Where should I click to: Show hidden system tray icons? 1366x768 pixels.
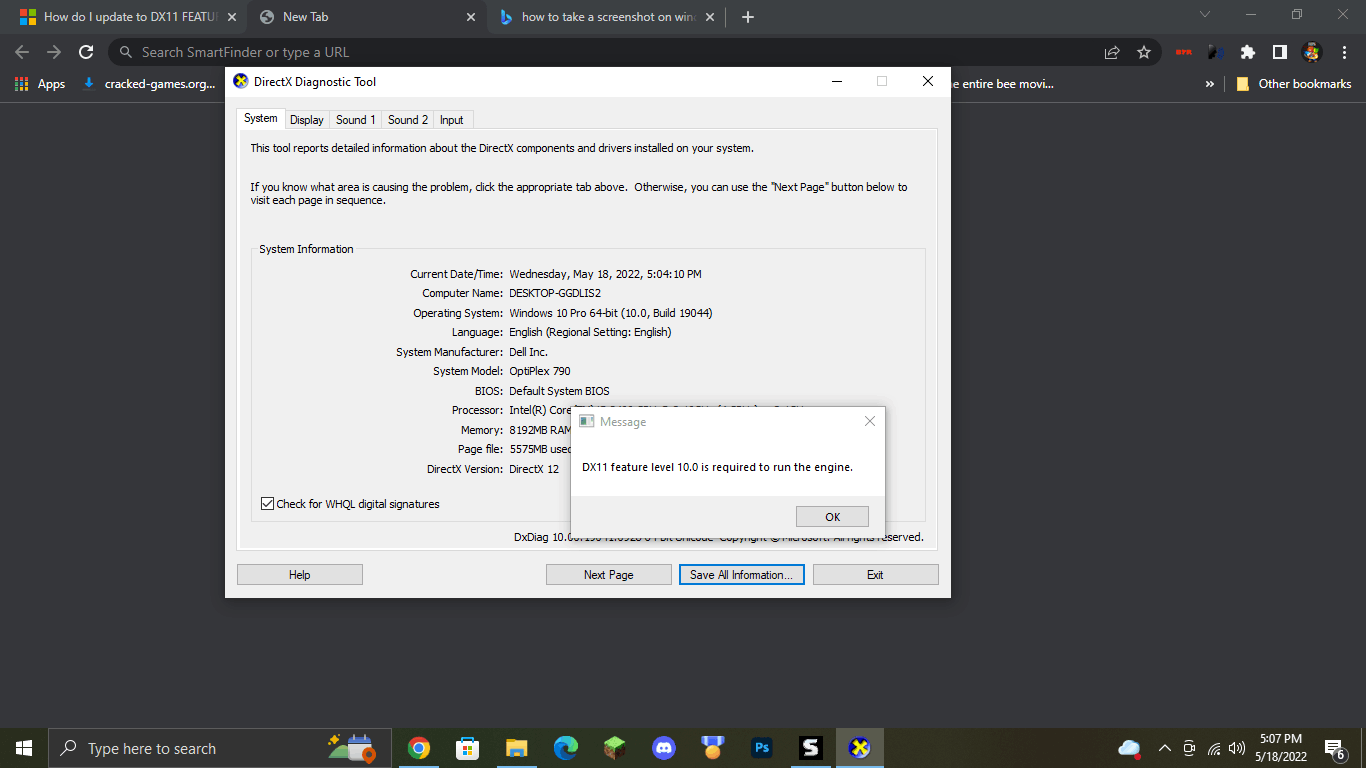coord(1164,748)
